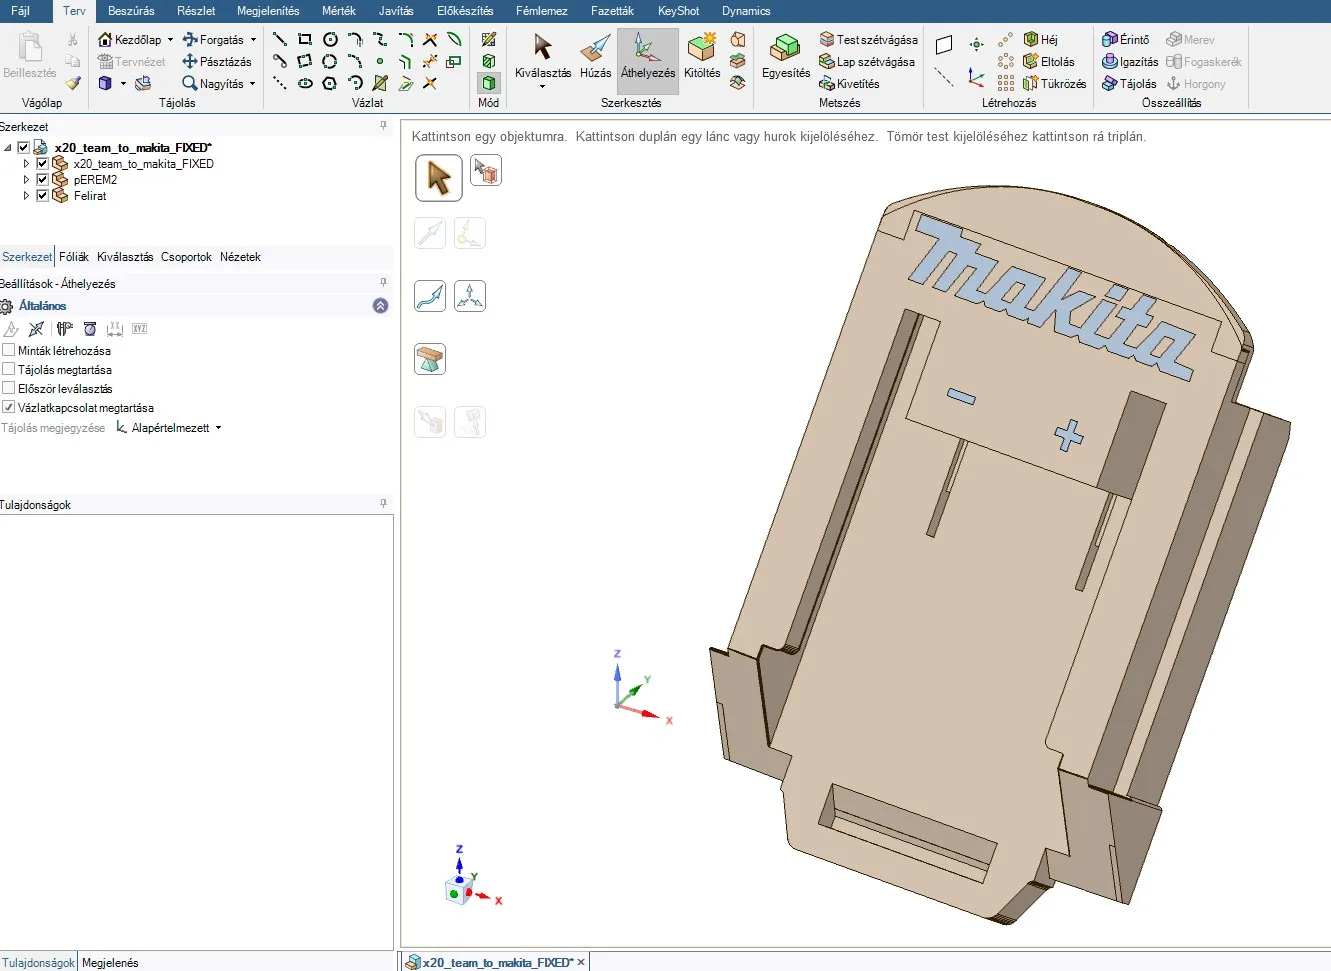This screenshot has height=971, width=1331.
Task: Close the x20_team_to_makita_FIXED* document tab
Action: (x=581, y=962)
